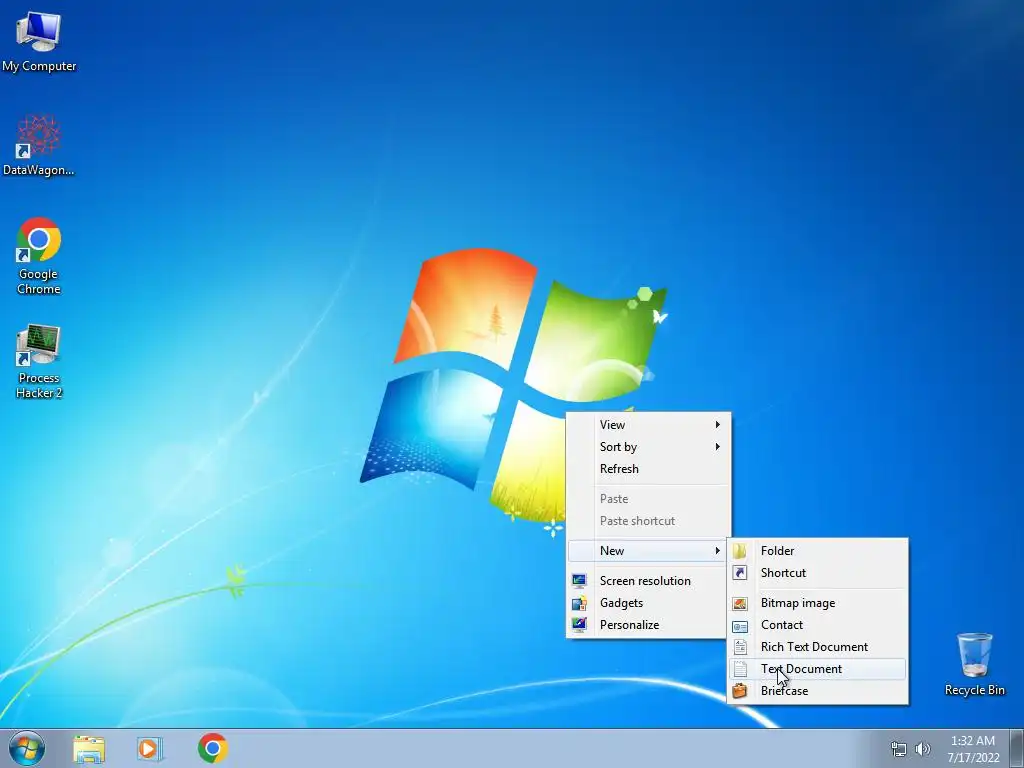Click the Show desktop button

1016,748
